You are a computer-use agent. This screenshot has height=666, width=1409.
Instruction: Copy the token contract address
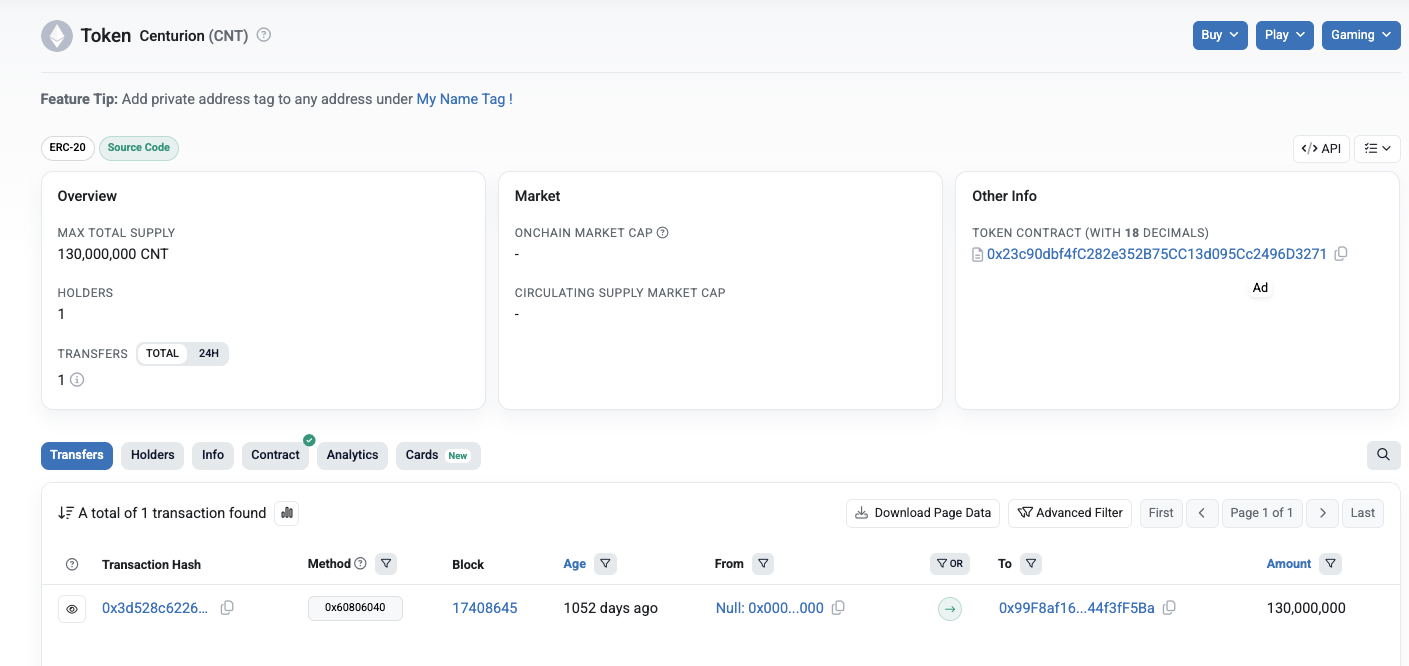tap(1341, 254)
